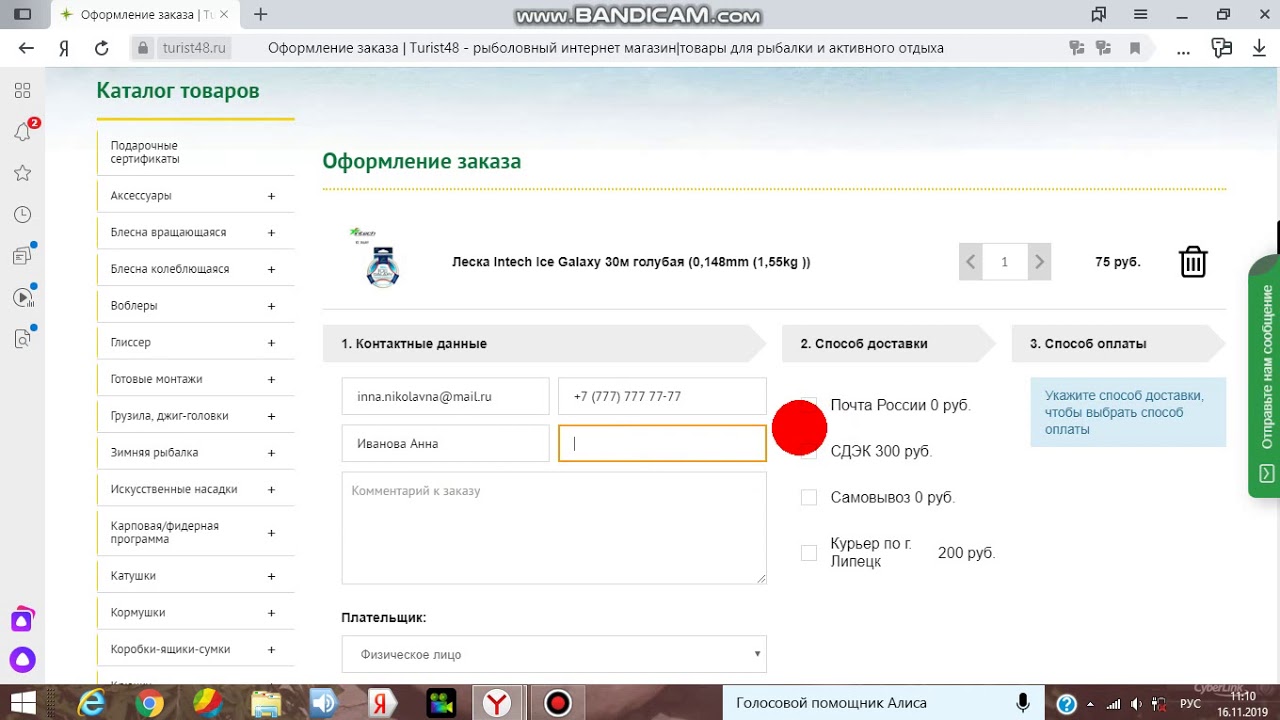Increase quantity with the right arrow

coord(1039,262)
